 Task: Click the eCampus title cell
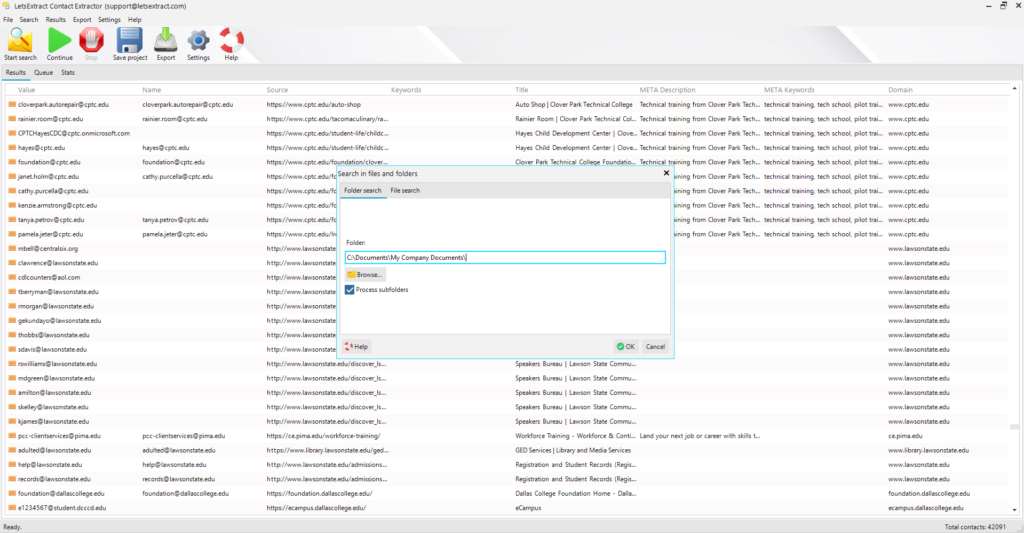[528, 508]
